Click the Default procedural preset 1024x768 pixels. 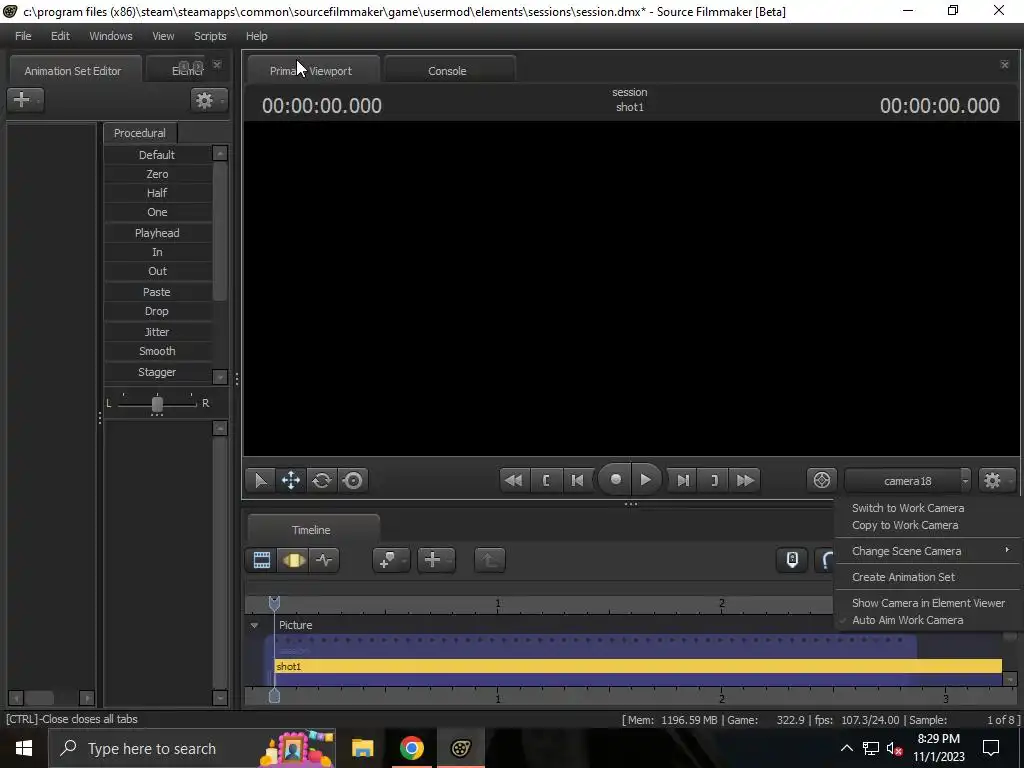(157, 155)
